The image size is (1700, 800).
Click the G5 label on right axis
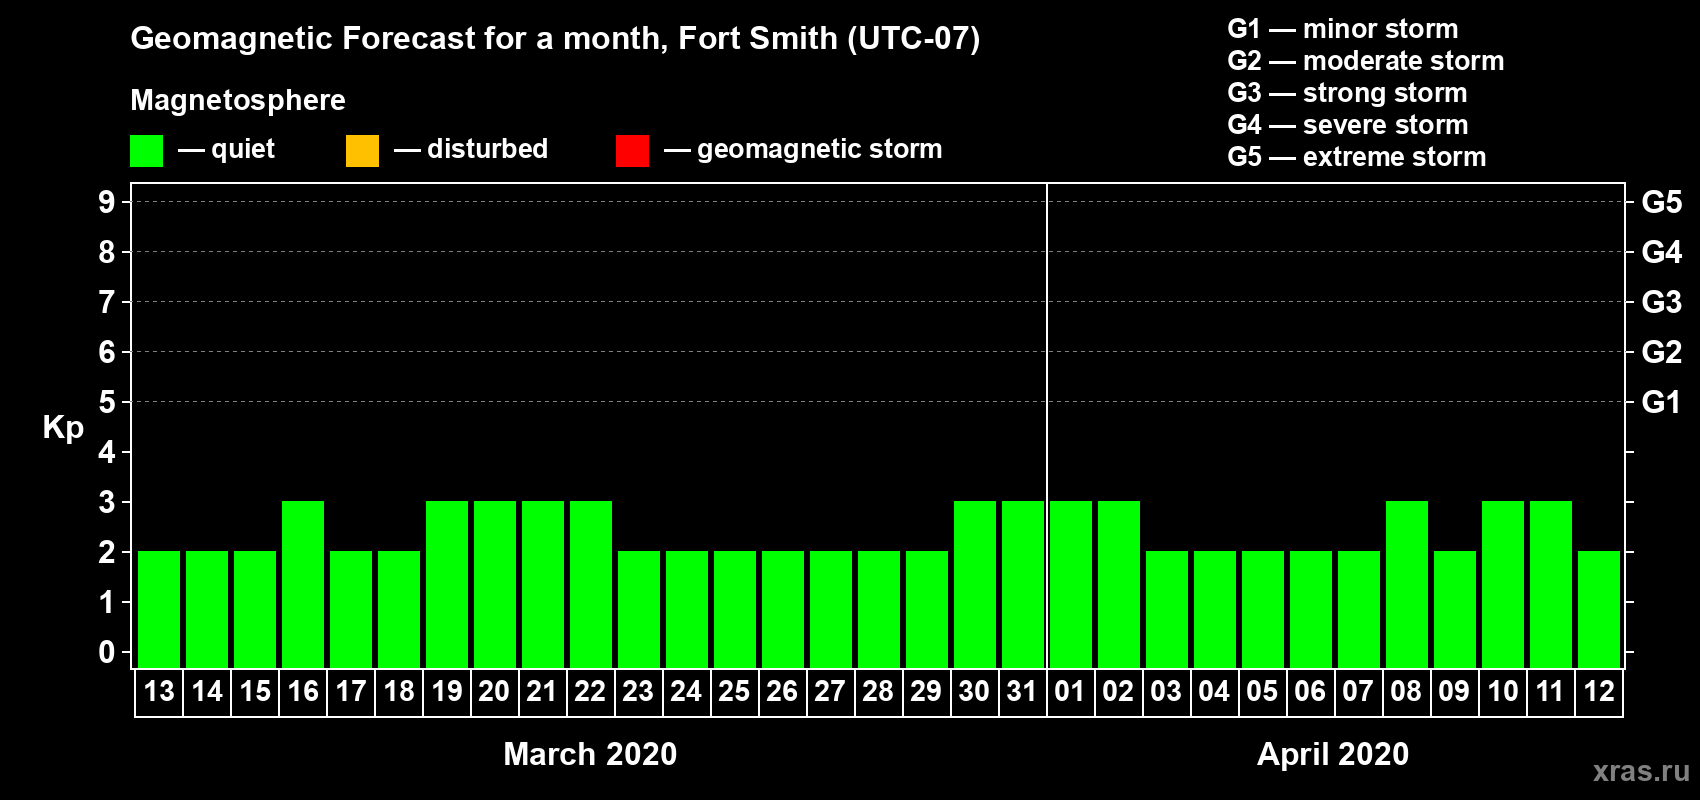1662,202
